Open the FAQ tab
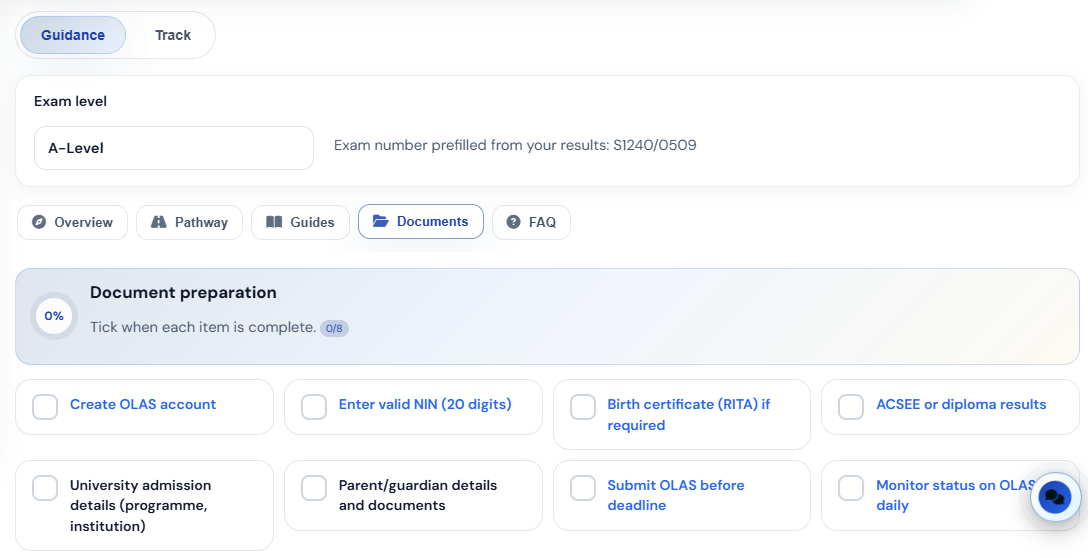Image resolution: width=1088 pixels, height=558 pixels. pyautogui.click(x=532, y=223)
